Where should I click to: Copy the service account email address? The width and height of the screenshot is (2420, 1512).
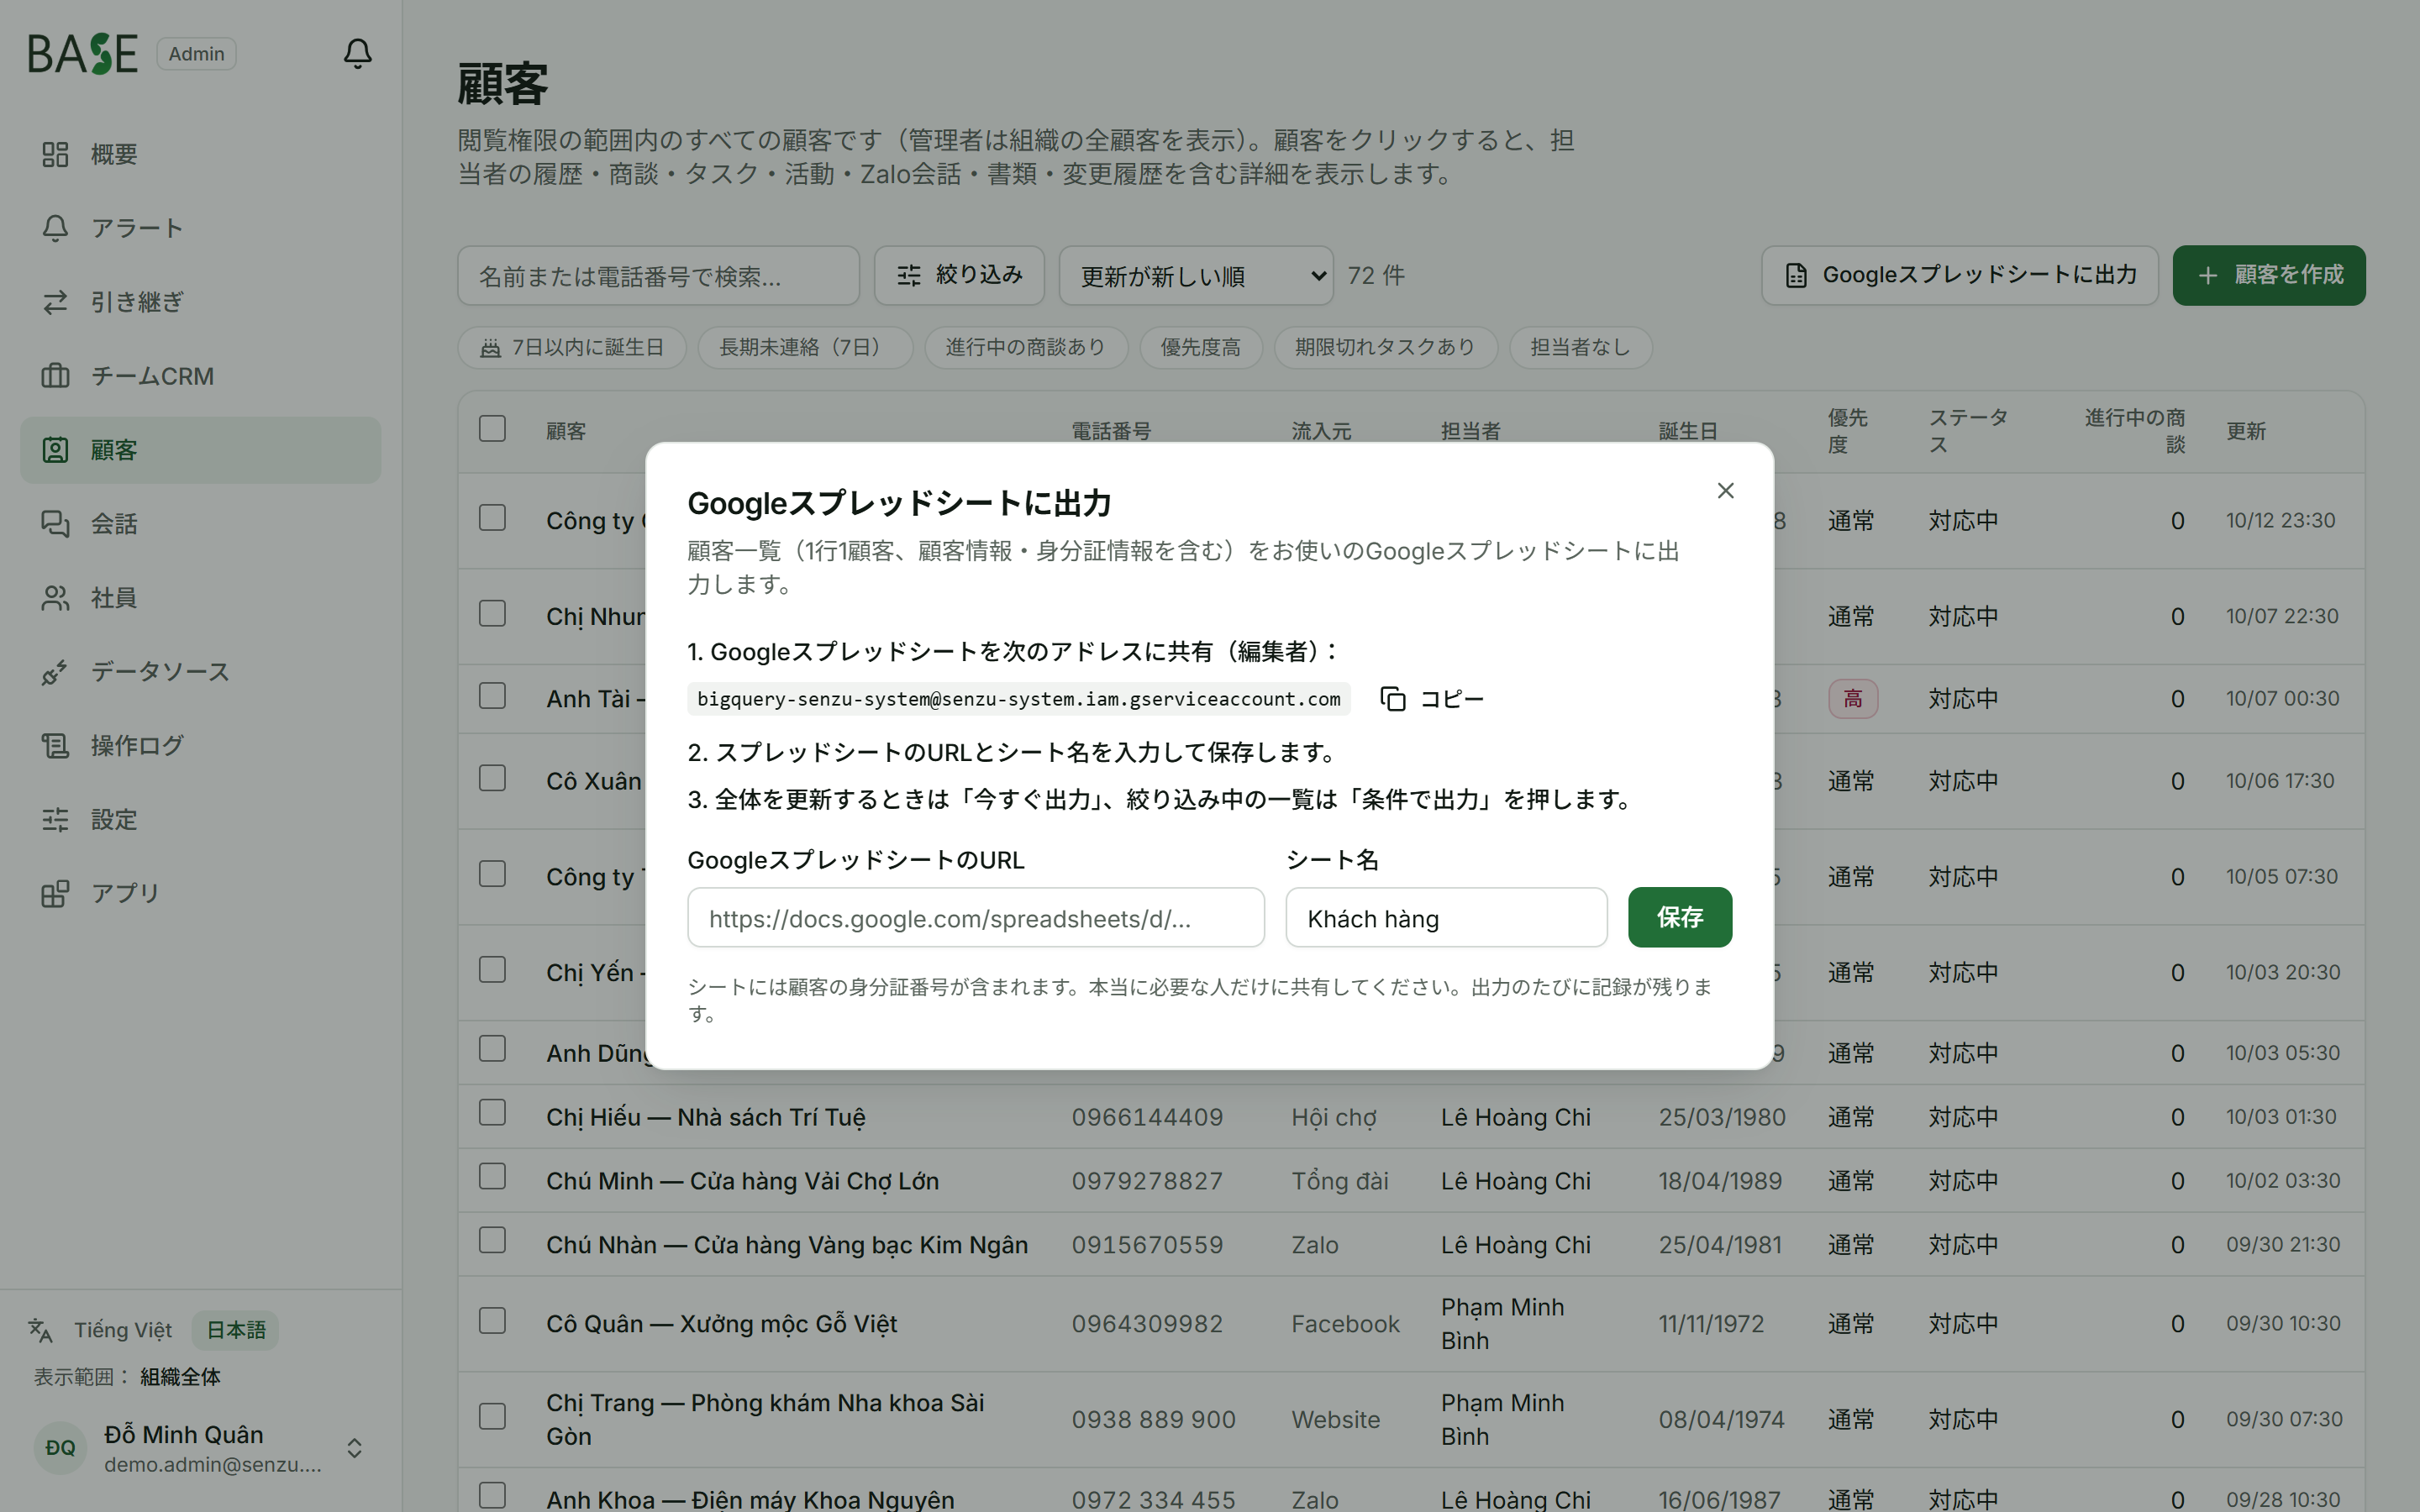point(1432,699)
